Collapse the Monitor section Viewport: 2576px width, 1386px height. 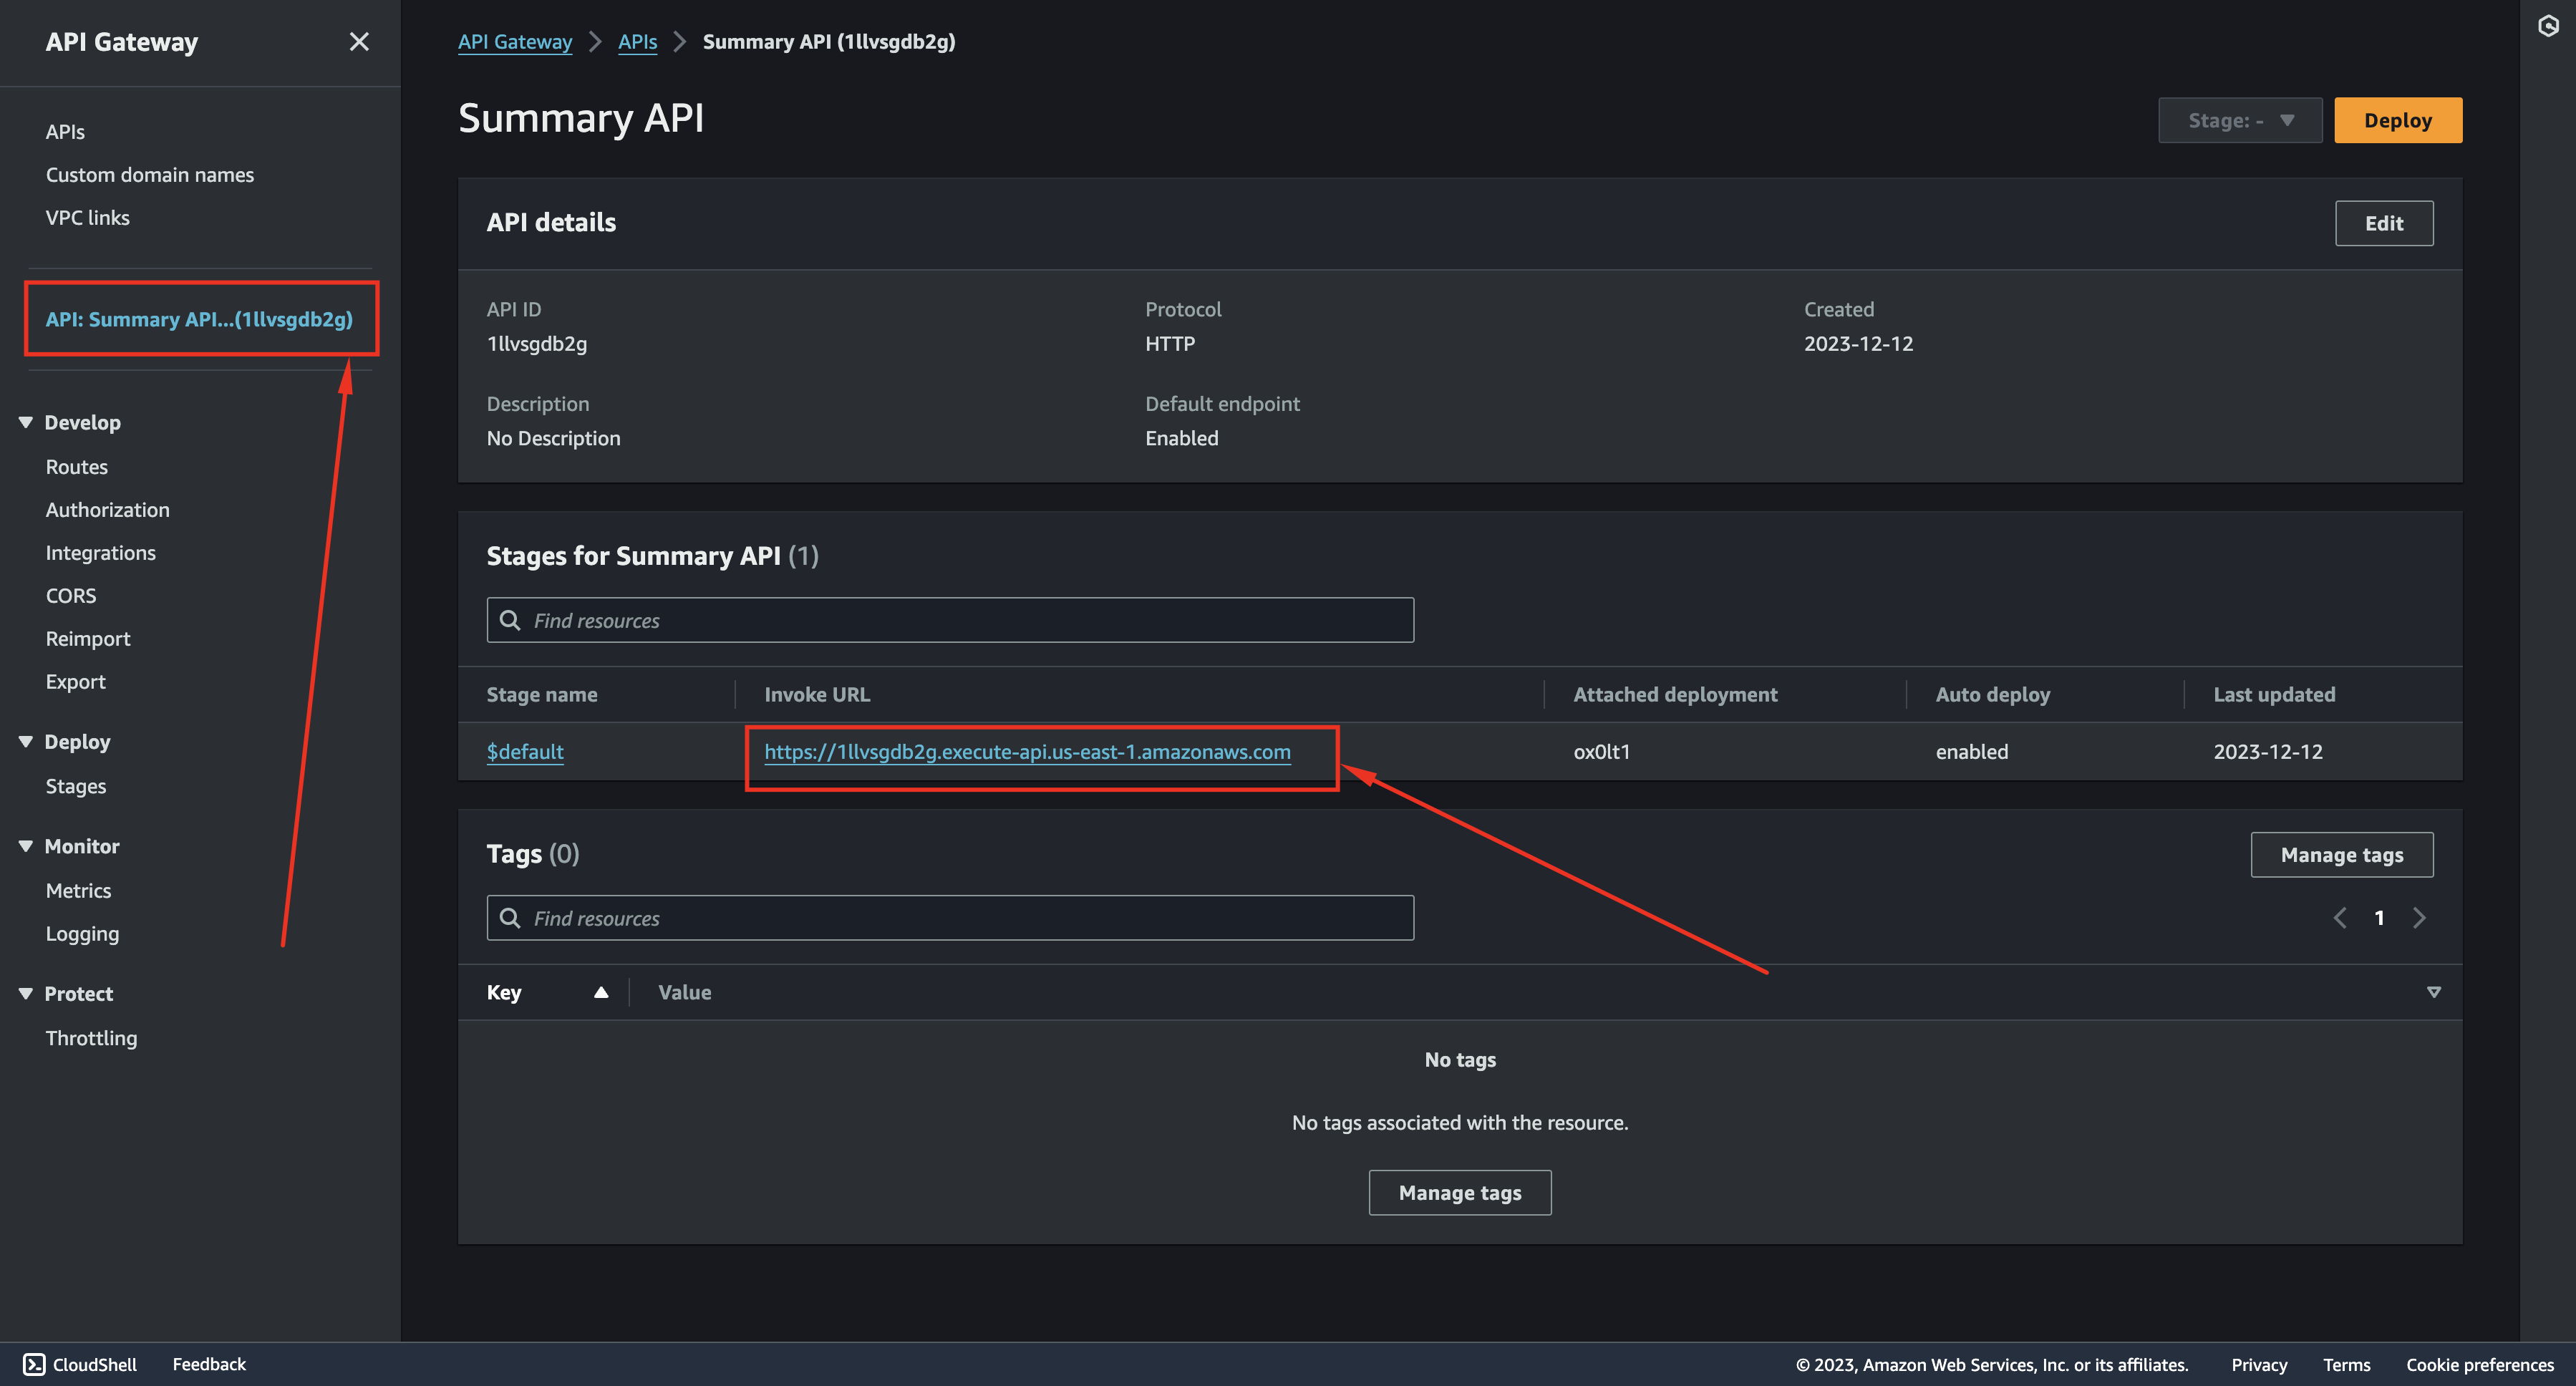click(26, 846)
